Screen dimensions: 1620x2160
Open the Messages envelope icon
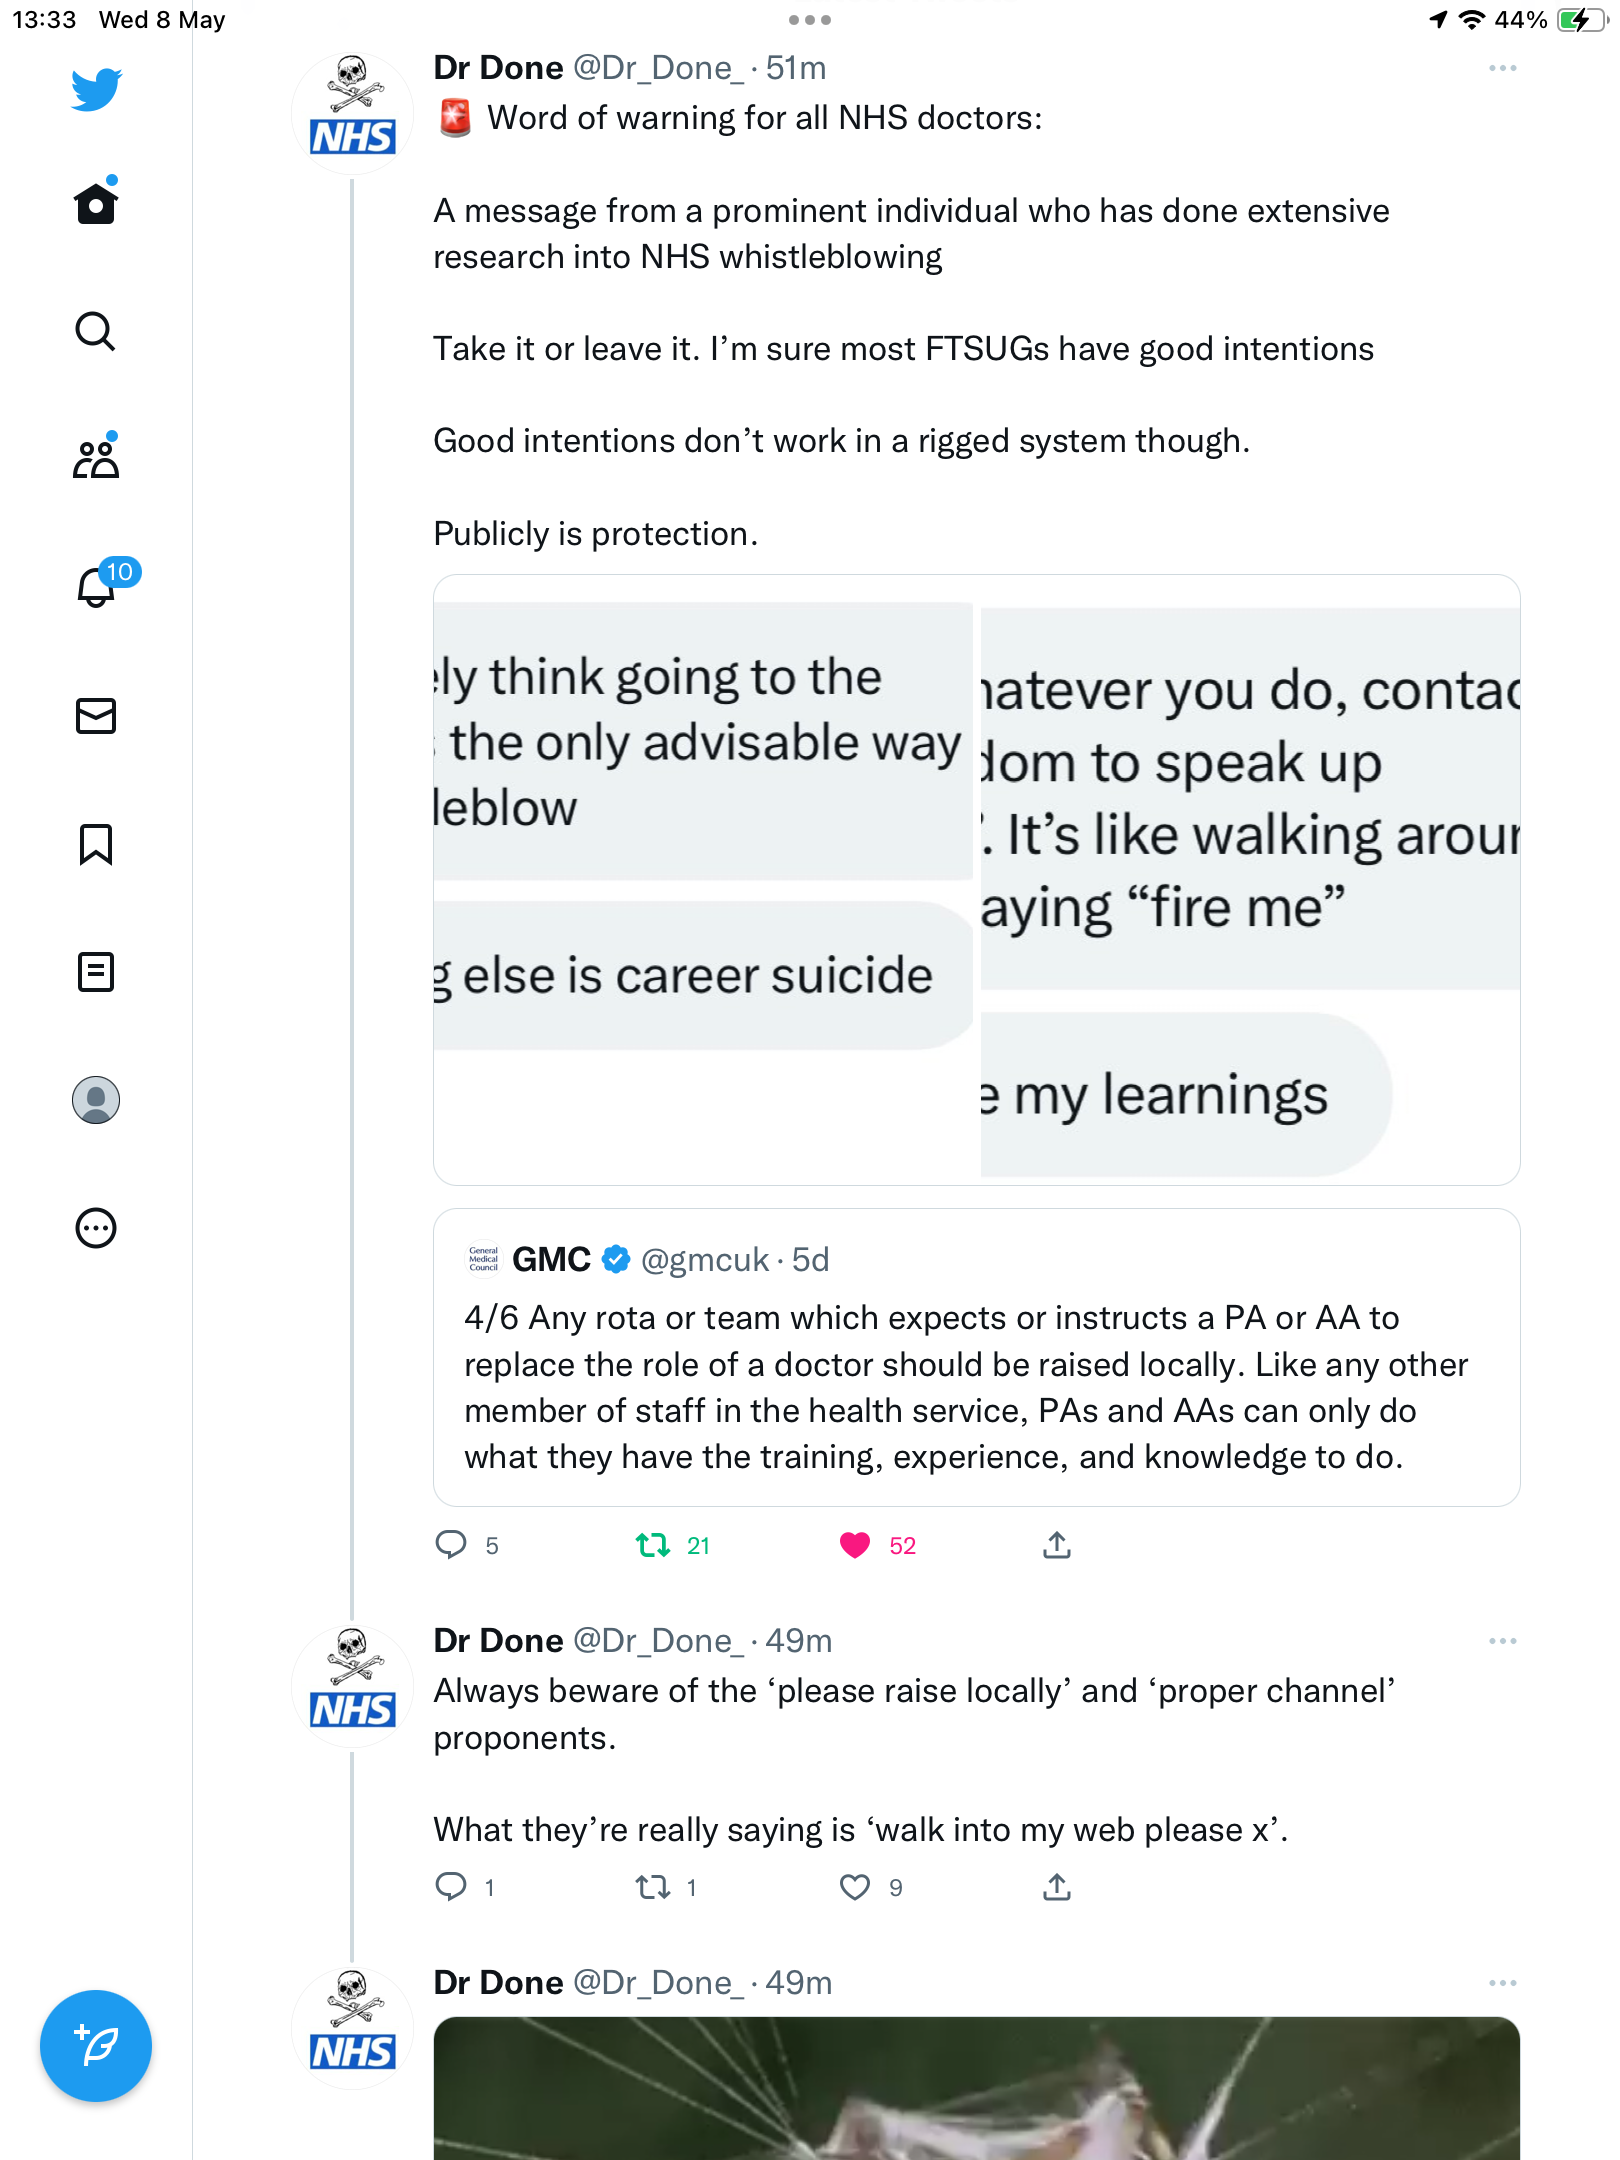(96, 716)
